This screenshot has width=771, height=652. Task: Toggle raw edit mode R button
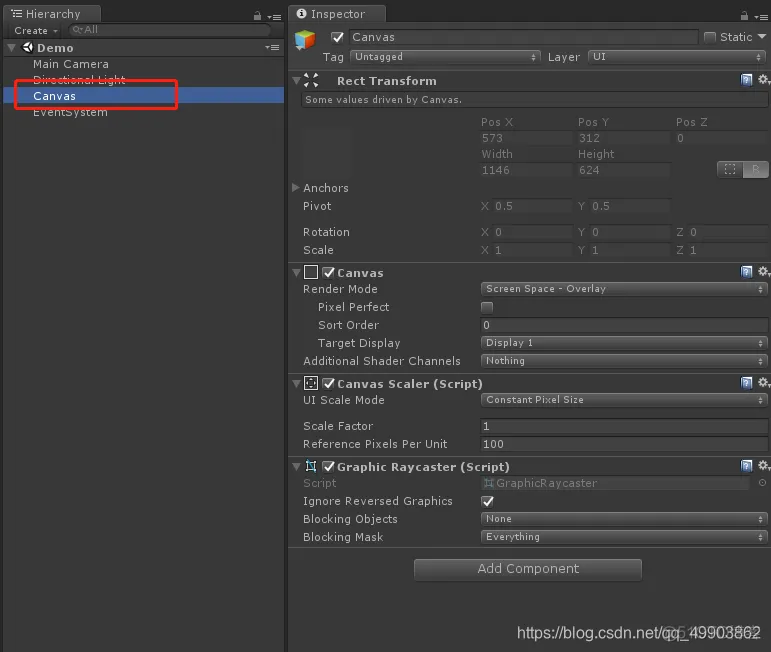click(x=755, y=170)
